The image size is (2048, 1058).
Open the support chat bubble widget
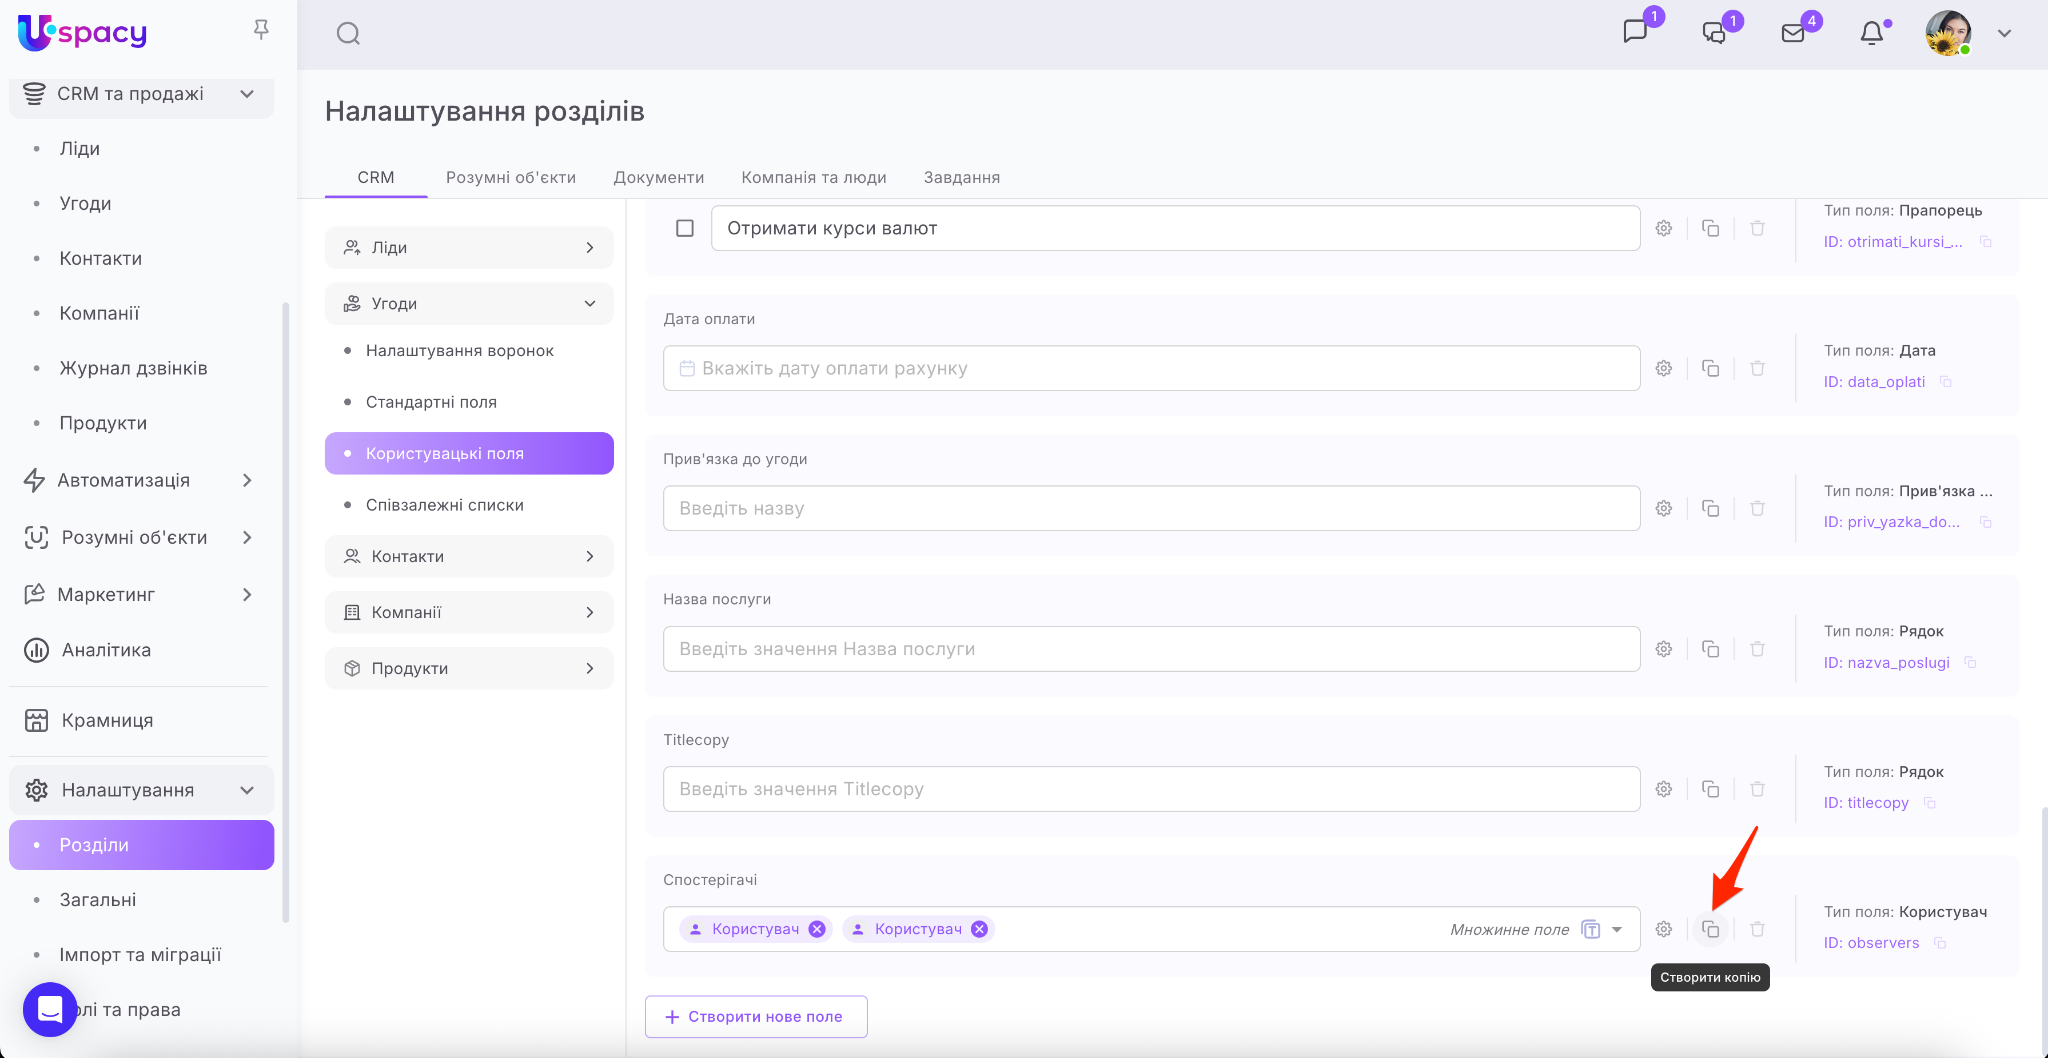coord(50,1010)
